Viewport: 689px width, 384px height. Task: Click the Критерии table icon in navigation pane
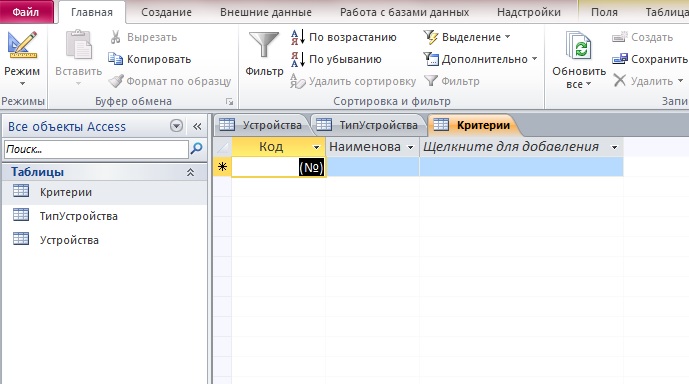[x=21, y=192]
